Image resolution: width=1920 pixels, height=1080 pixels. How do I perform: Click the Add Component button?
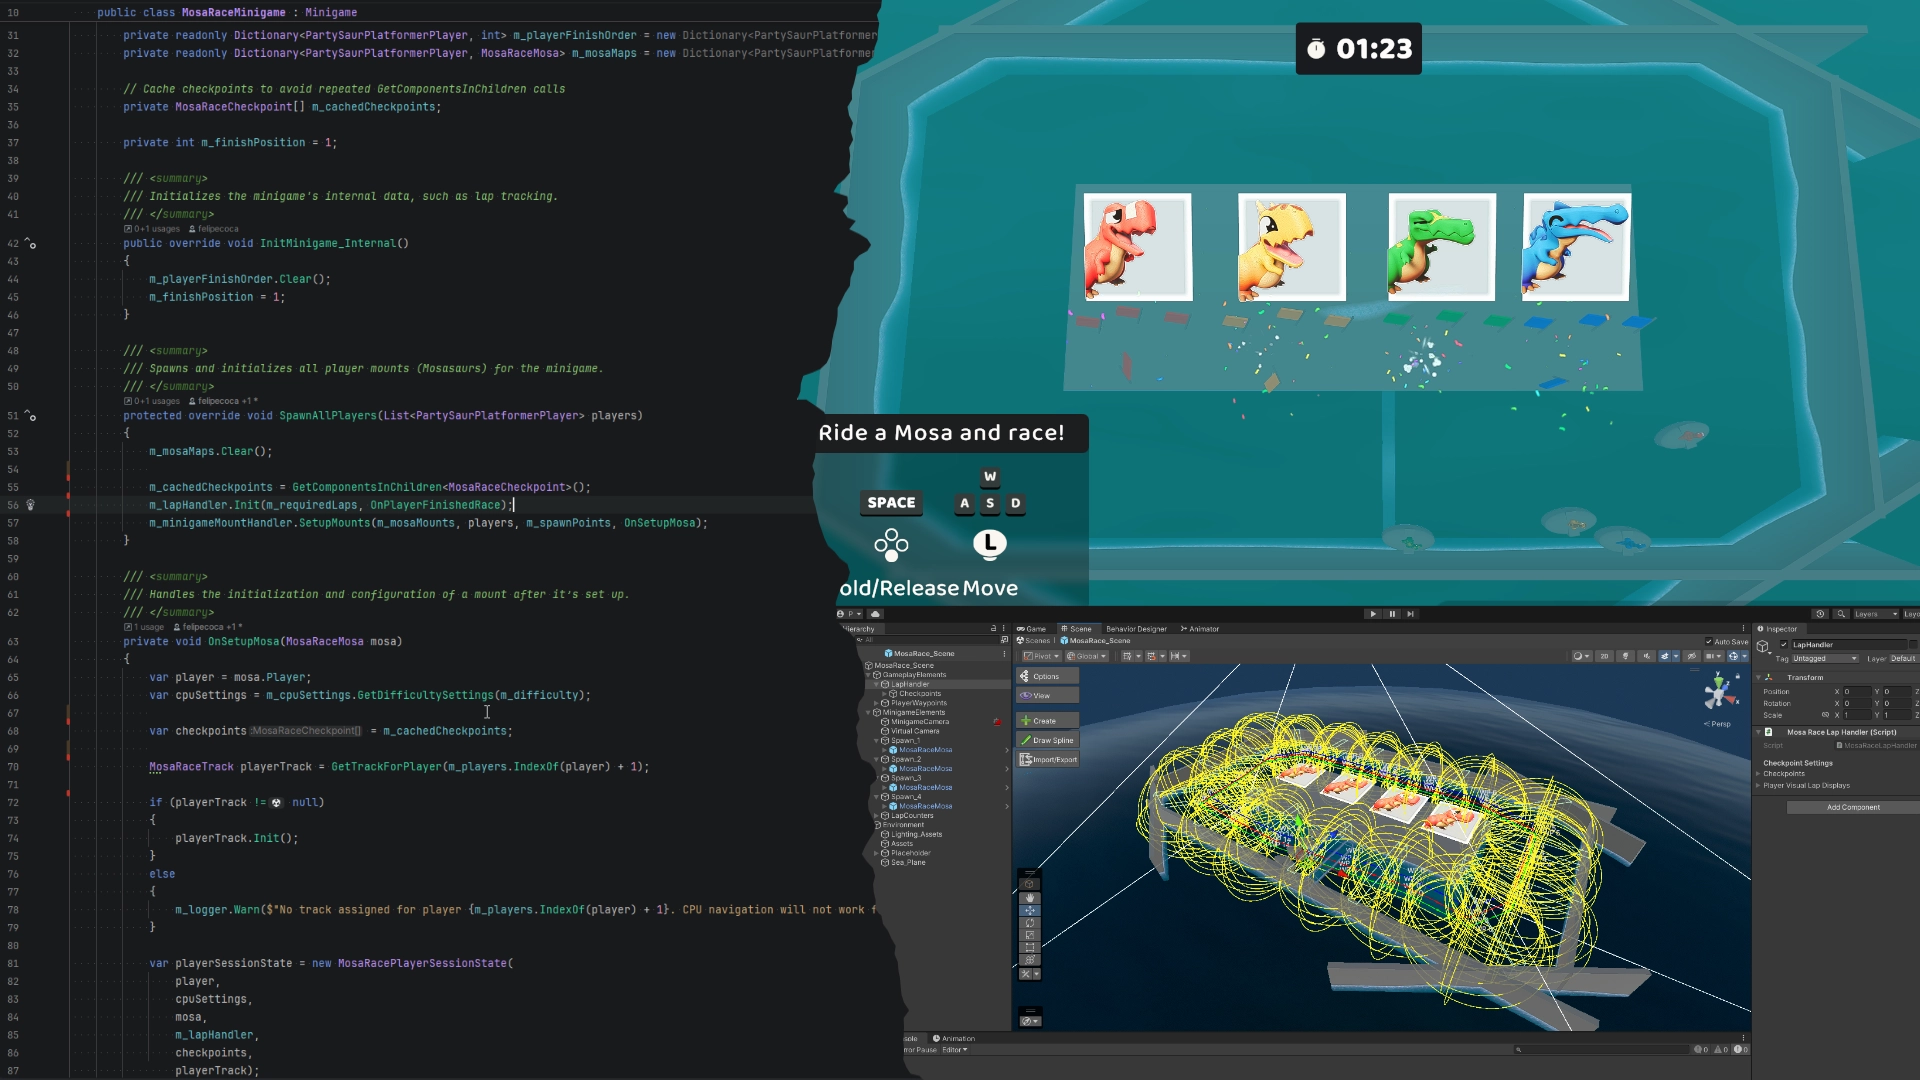1852,807
